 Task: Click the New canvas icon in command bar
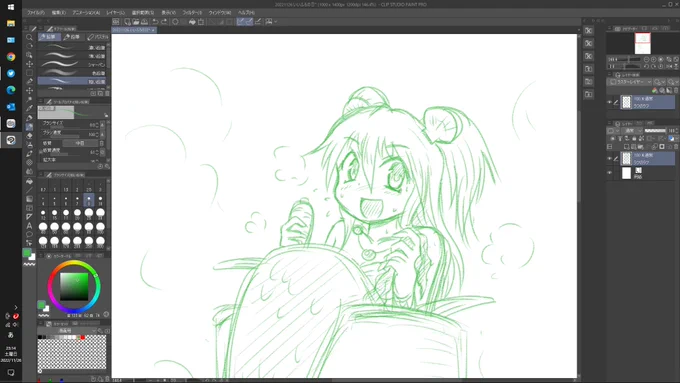[127, 22]
